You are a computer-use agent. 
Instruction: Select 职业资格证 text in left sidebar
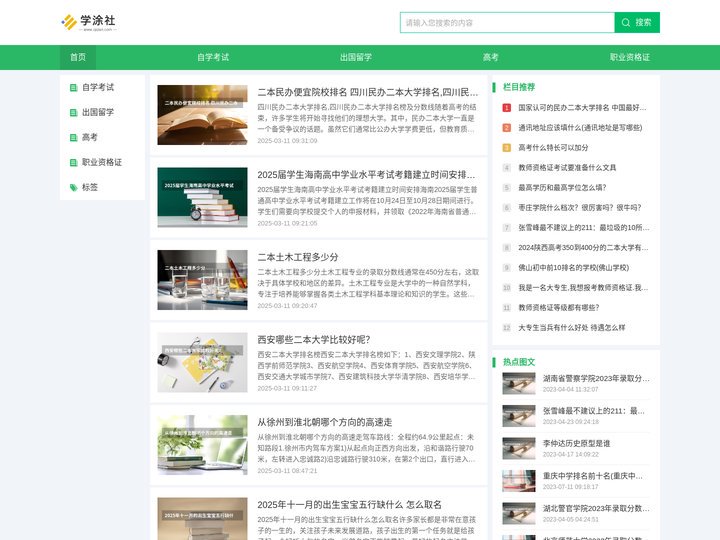(x=102, y=162)
